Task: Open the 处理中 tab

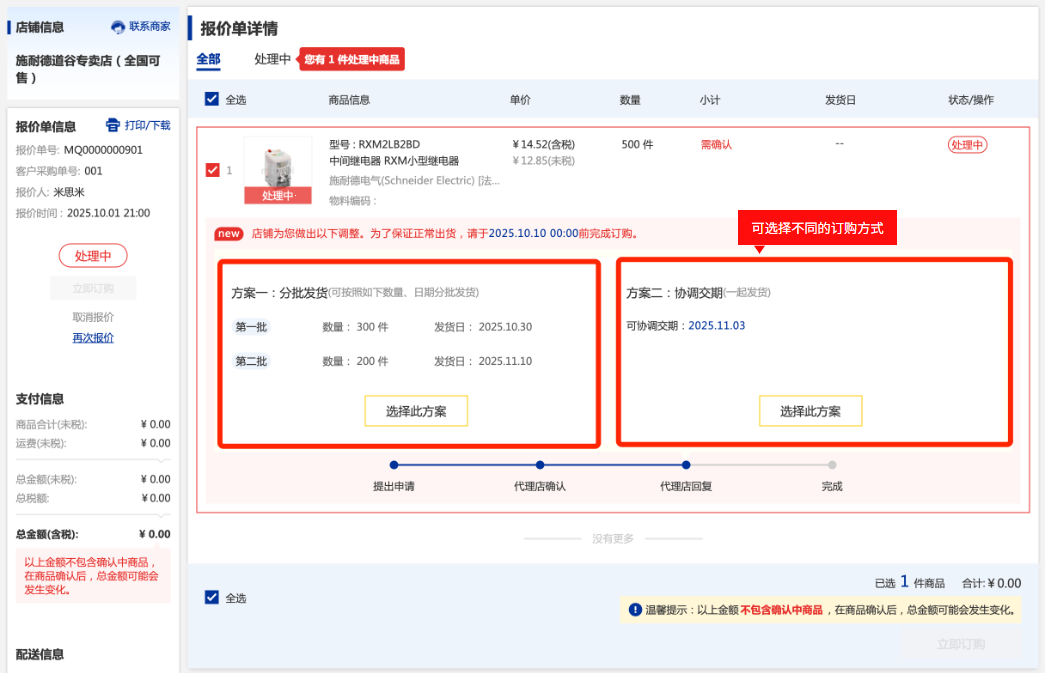Action: pyautogui.click(x=272, y=59)
